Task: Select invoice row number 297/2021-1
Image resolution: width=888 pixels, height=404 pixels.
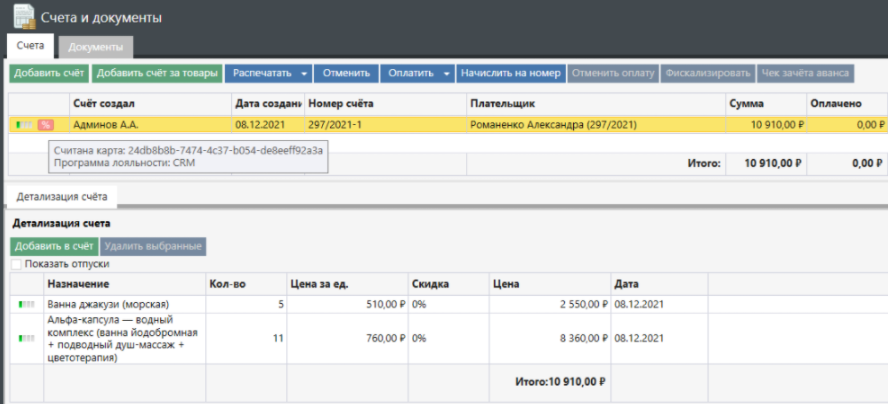Action: coord(334,125)
